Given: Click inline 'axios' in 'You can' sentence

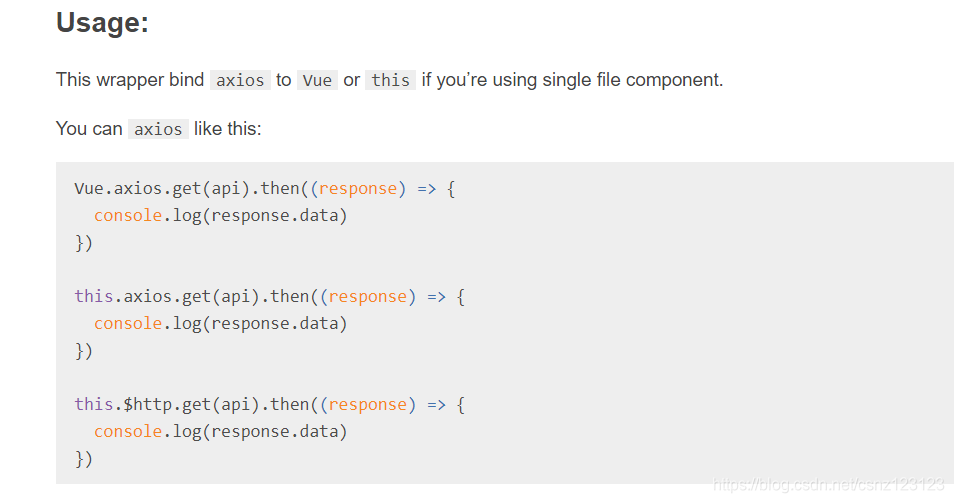Looking at the screenshot, I should [158, 129].
